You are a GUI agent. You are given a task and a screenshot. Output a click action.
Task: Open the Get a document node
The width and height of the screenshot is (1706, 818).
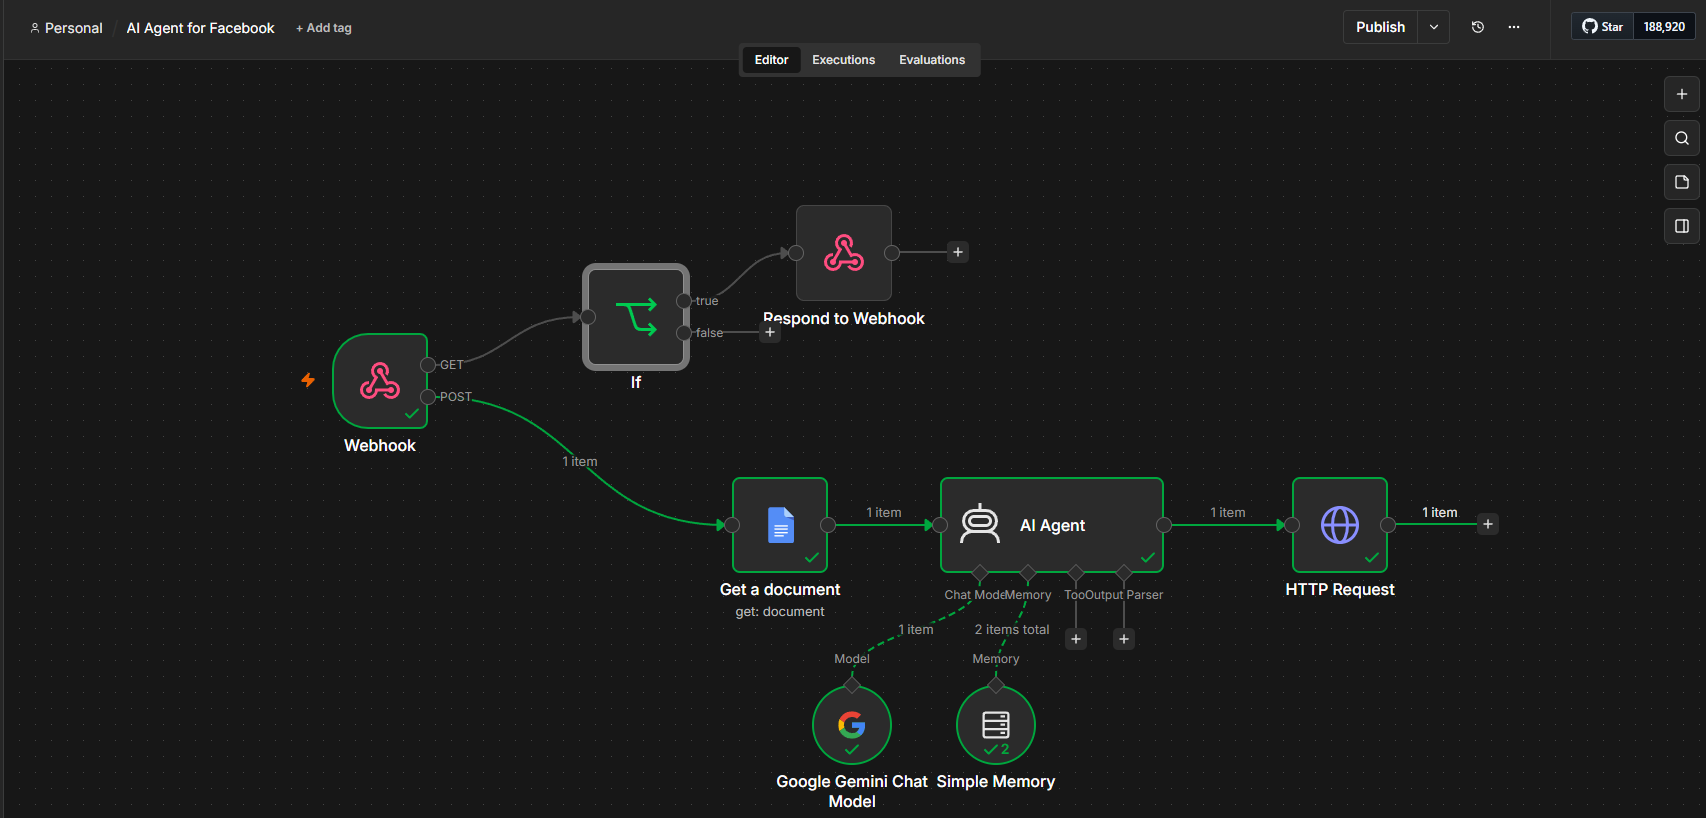point(780,525)
